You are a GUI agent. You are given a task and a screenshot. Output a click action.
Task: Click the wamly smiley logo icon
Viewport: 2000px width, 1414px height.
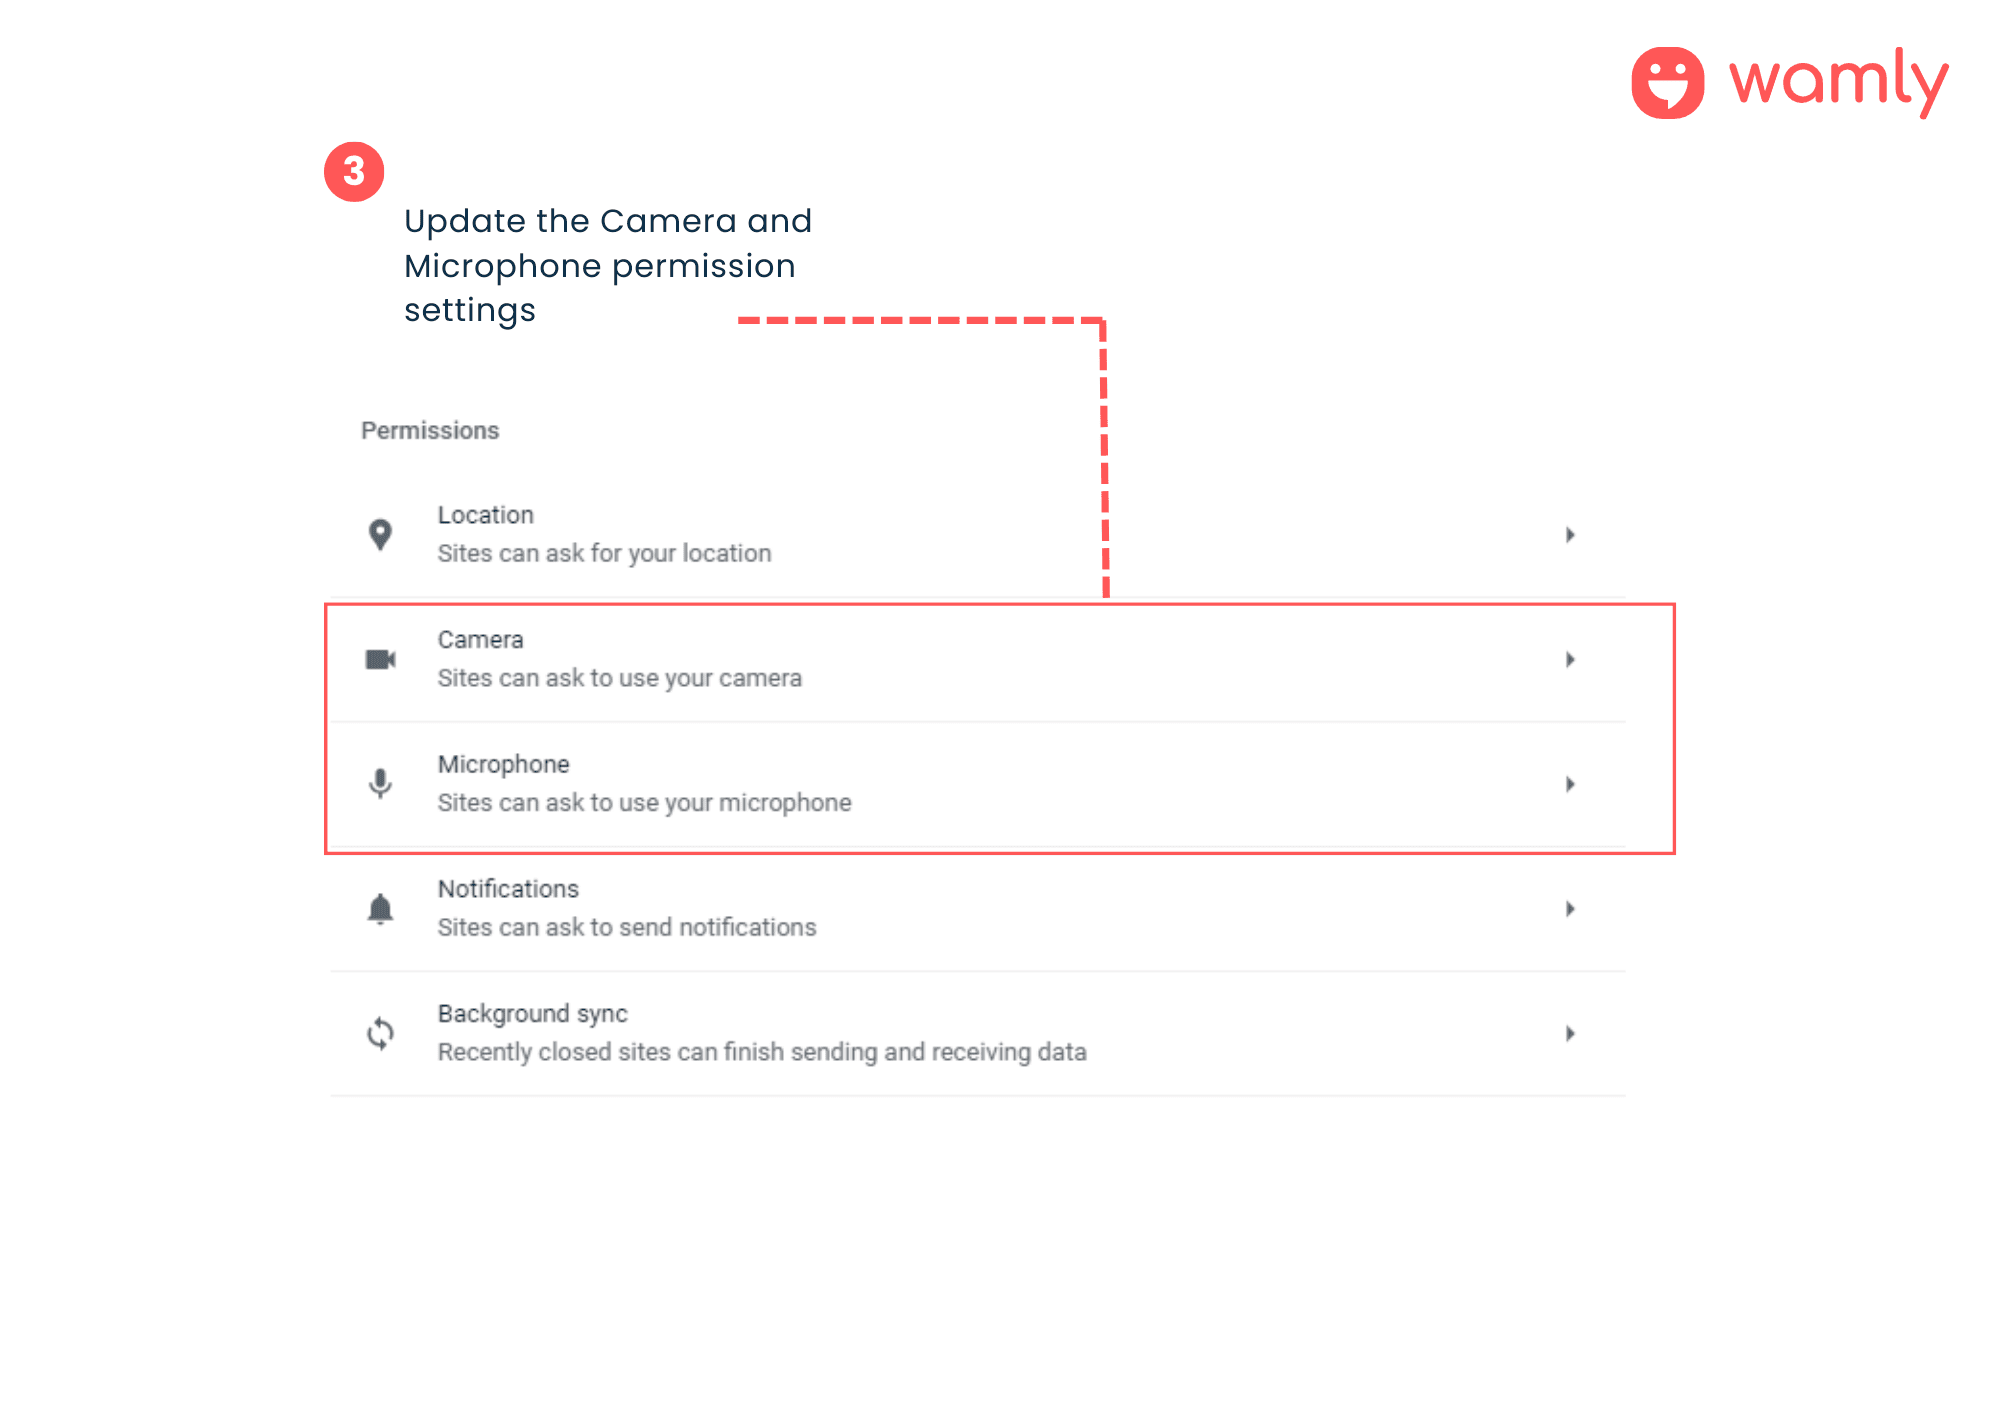(1667, 83)
